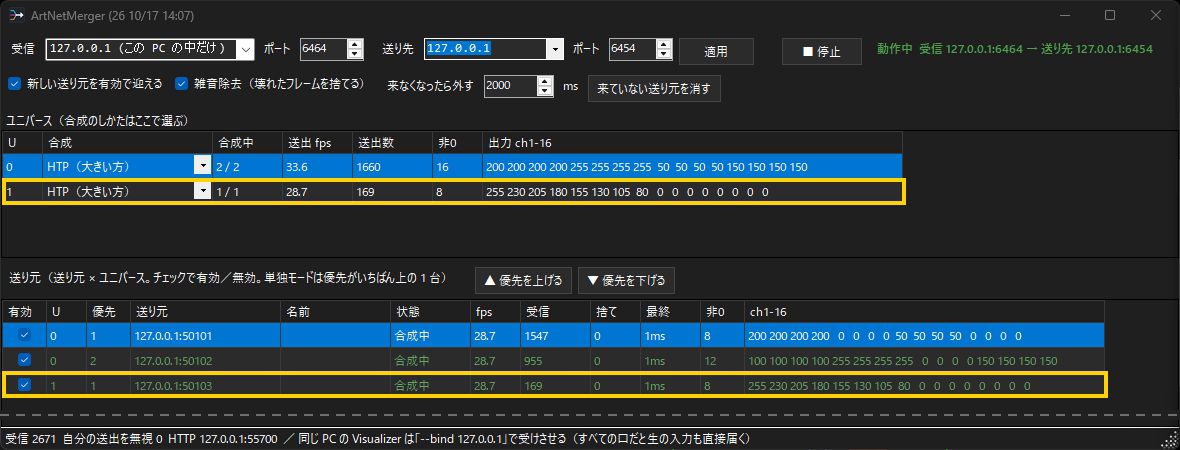
Task: Click the 出力 ch1-16 column header
Action: (x=692, y=142)
